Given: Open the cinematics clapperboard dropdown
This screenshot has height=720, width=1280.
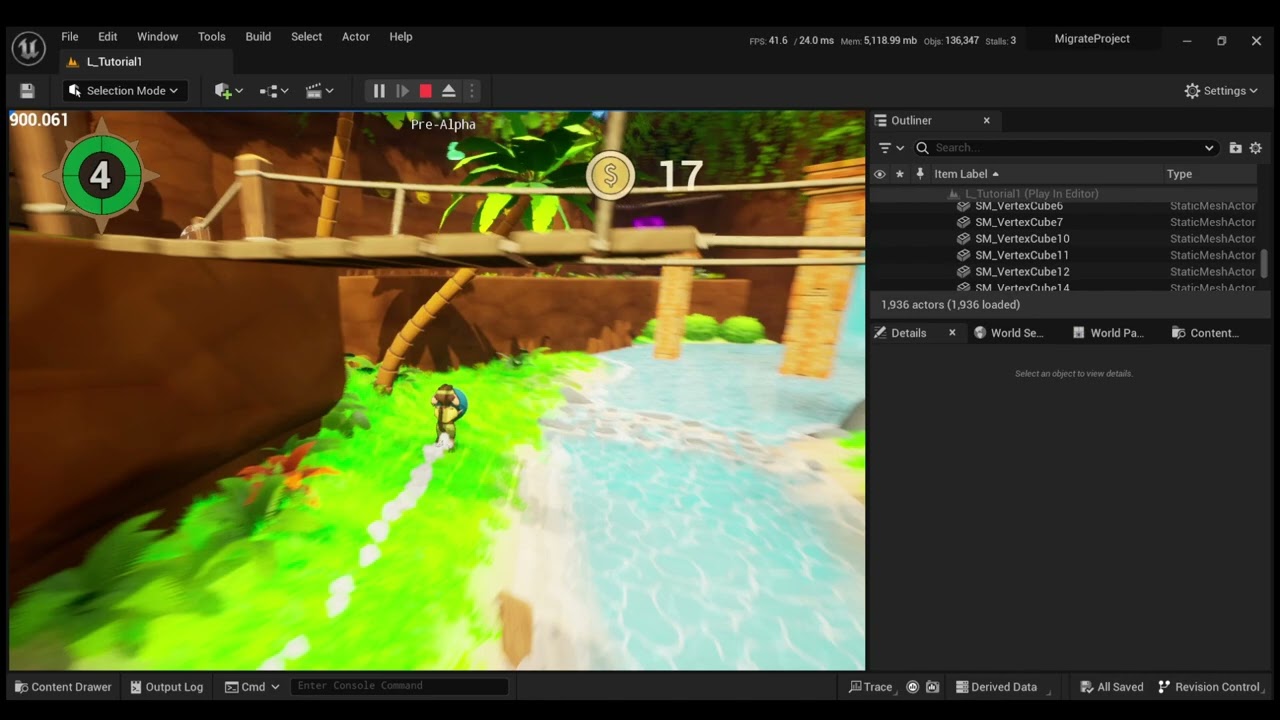Looking at the screenshot, I should [x=320, y=91].
